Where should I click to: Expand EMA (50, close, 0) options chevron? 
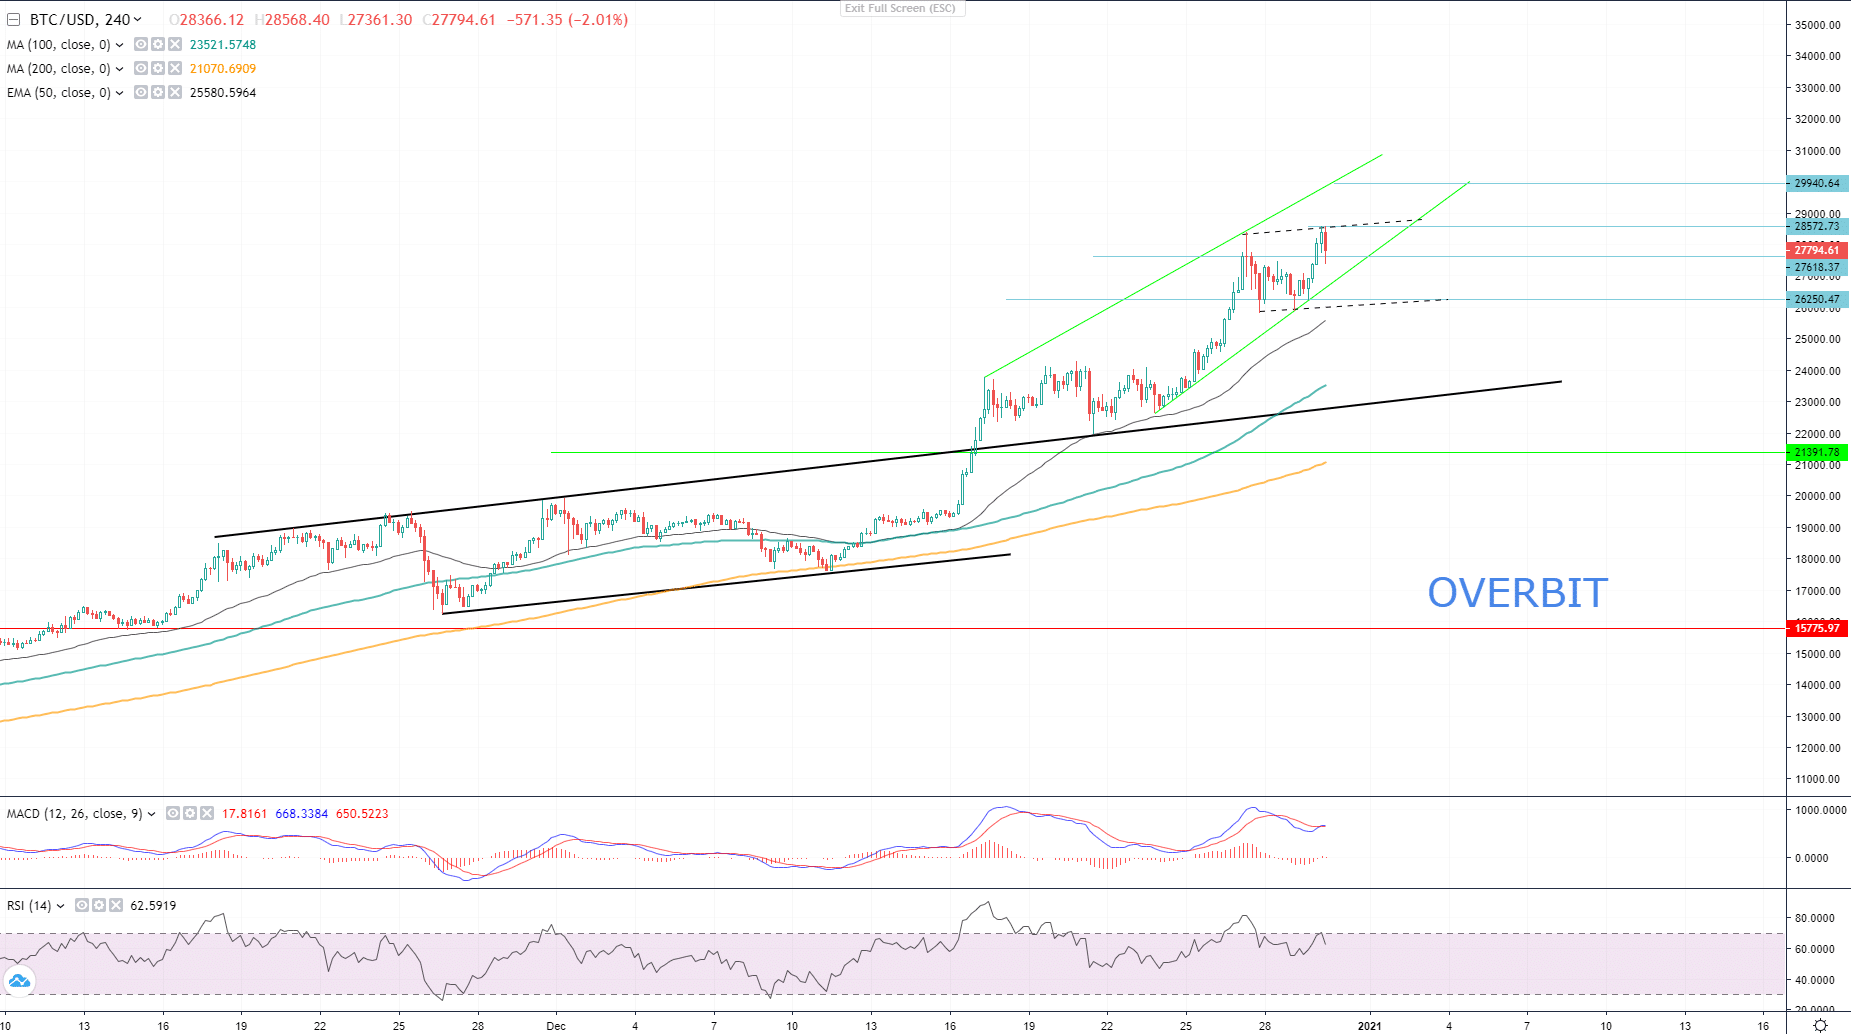point(119,93)
